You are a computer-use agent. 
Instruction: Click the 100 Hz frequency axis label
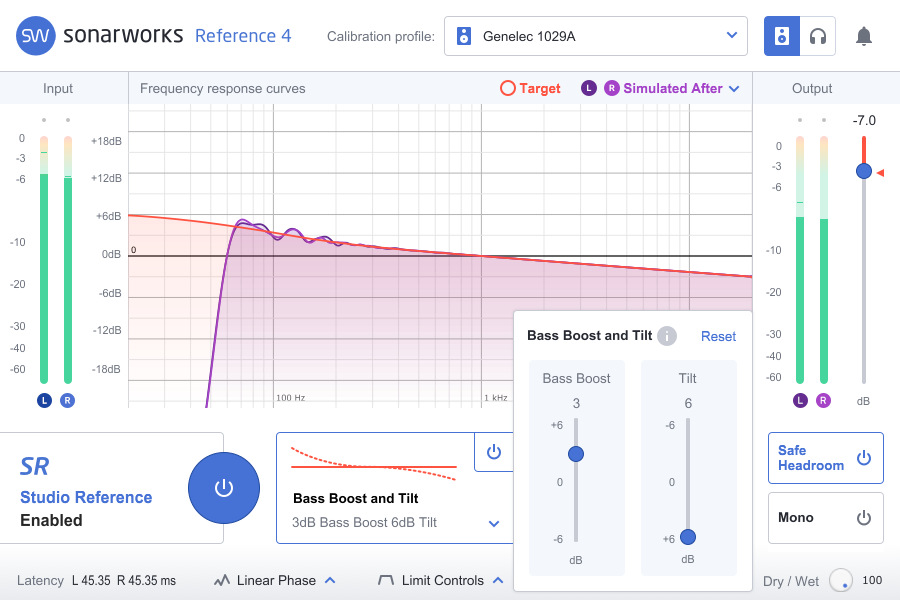(x=290, y=397)
